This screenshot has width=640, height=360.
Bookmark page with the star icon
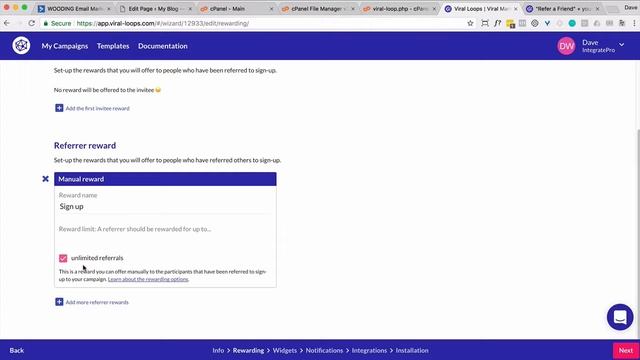coord(470,23)
